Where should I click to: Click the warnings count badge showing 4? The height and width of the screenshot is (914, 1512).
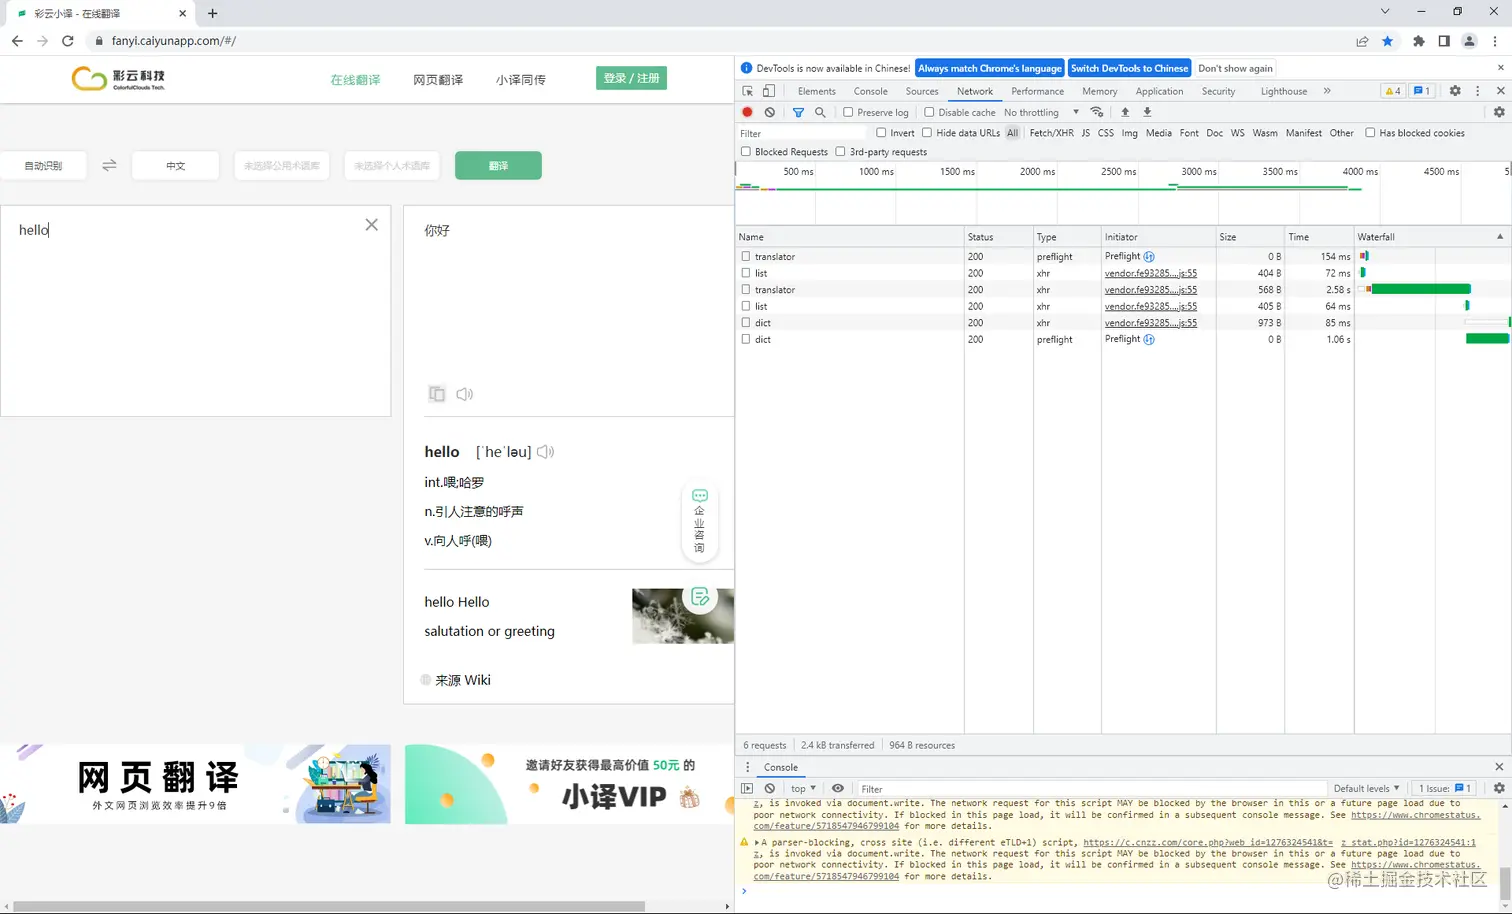(x=1392, y=91)
